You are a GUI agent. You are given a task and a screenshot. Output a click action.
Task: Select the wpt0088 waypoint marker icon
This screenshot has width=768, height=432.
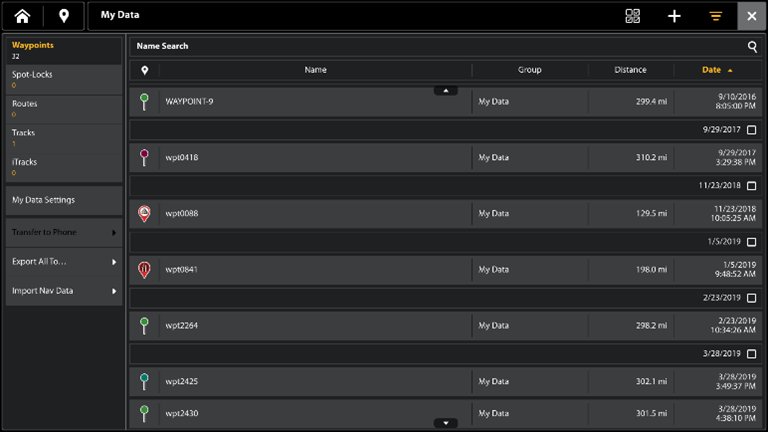[x=144, y=213]
